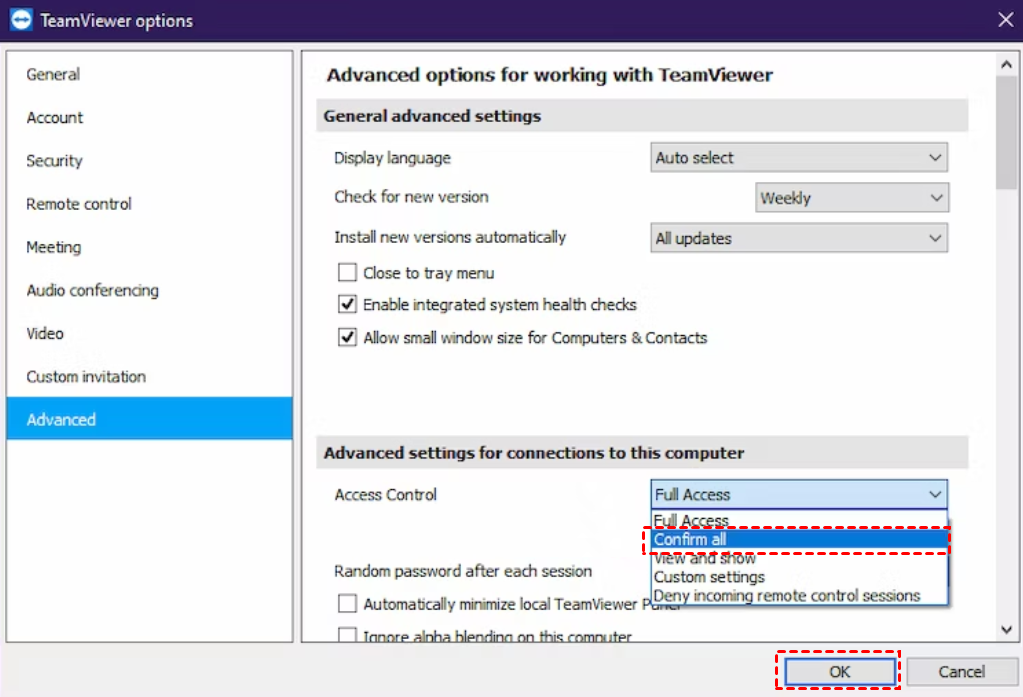Image resolution: width=1023 pixels, height=697 pixels.
Task: Click the scrollbar up arrow
Action: [1006, 65]
